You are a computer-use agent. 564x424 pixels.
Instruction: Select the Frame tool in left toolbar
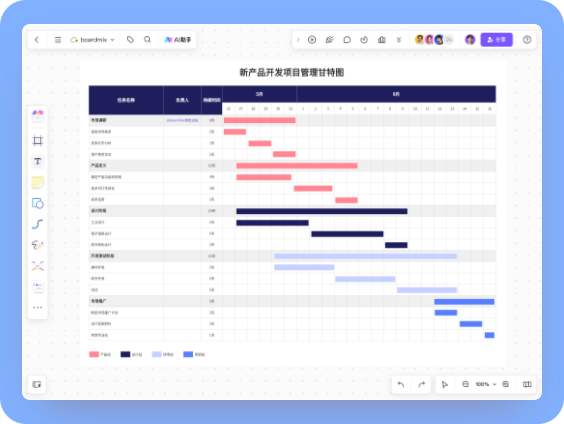[37, 141]
